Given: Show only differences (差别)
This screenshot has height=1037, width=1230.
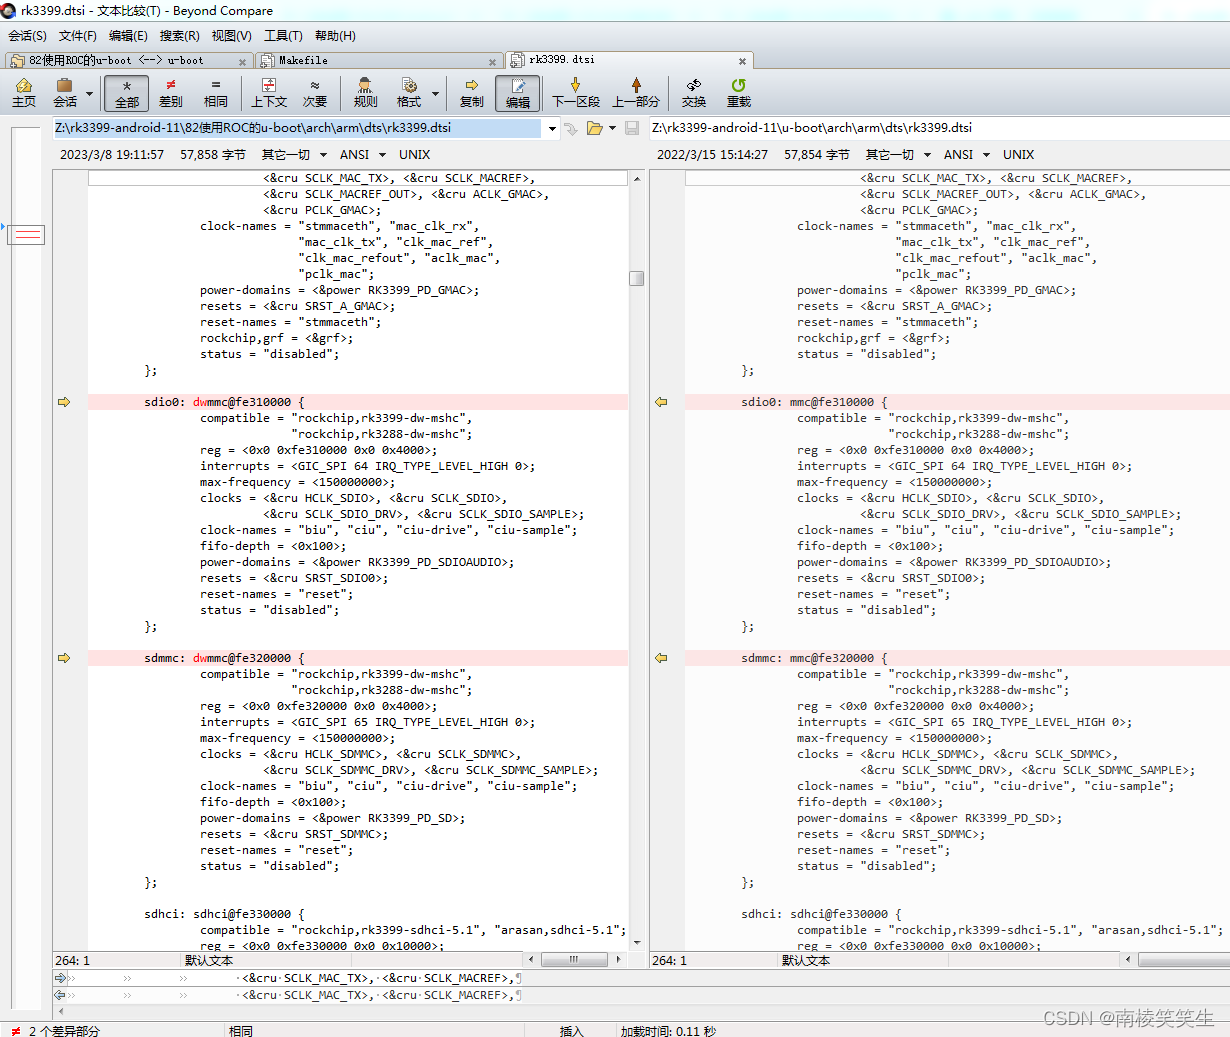Looking at the screenshot, I should [x=171, y=93].
